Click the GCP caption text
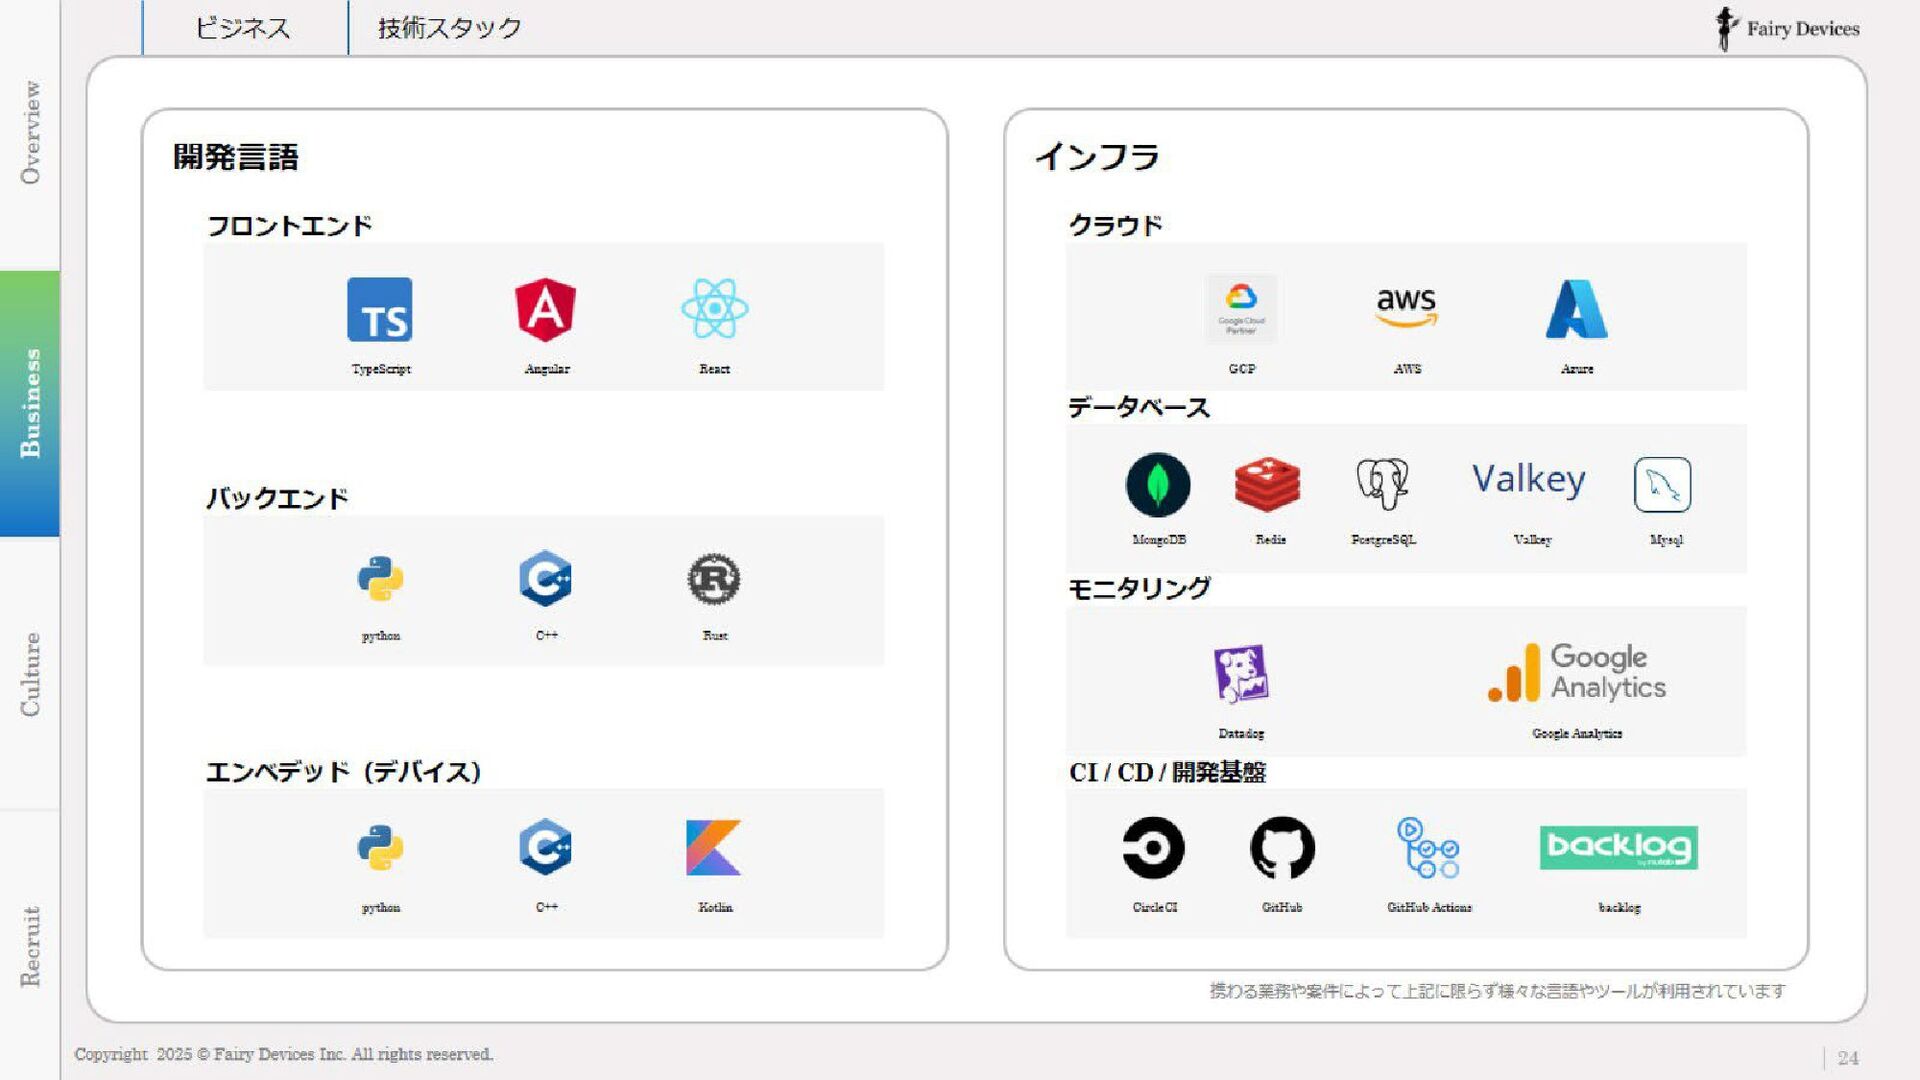The height and width of the screenshot is (1080, 1920). pos(1242,369)
